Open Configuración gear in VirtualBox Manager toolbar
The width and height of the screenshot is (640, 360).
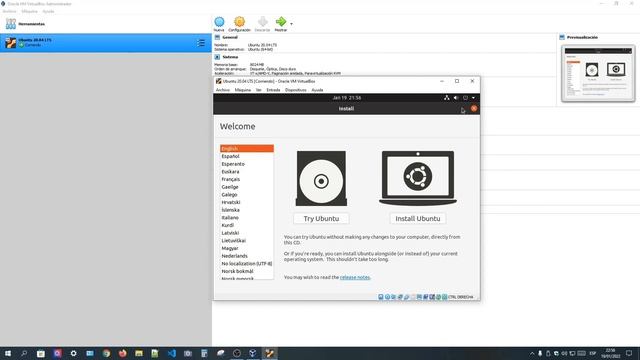click(240, 22)
